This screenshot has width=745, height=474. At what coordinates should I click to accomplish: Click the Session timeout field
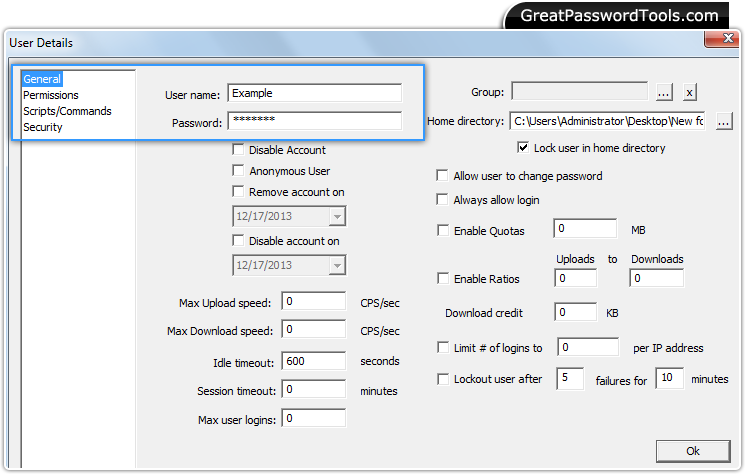pyautogui.click(x=314, y=389)
